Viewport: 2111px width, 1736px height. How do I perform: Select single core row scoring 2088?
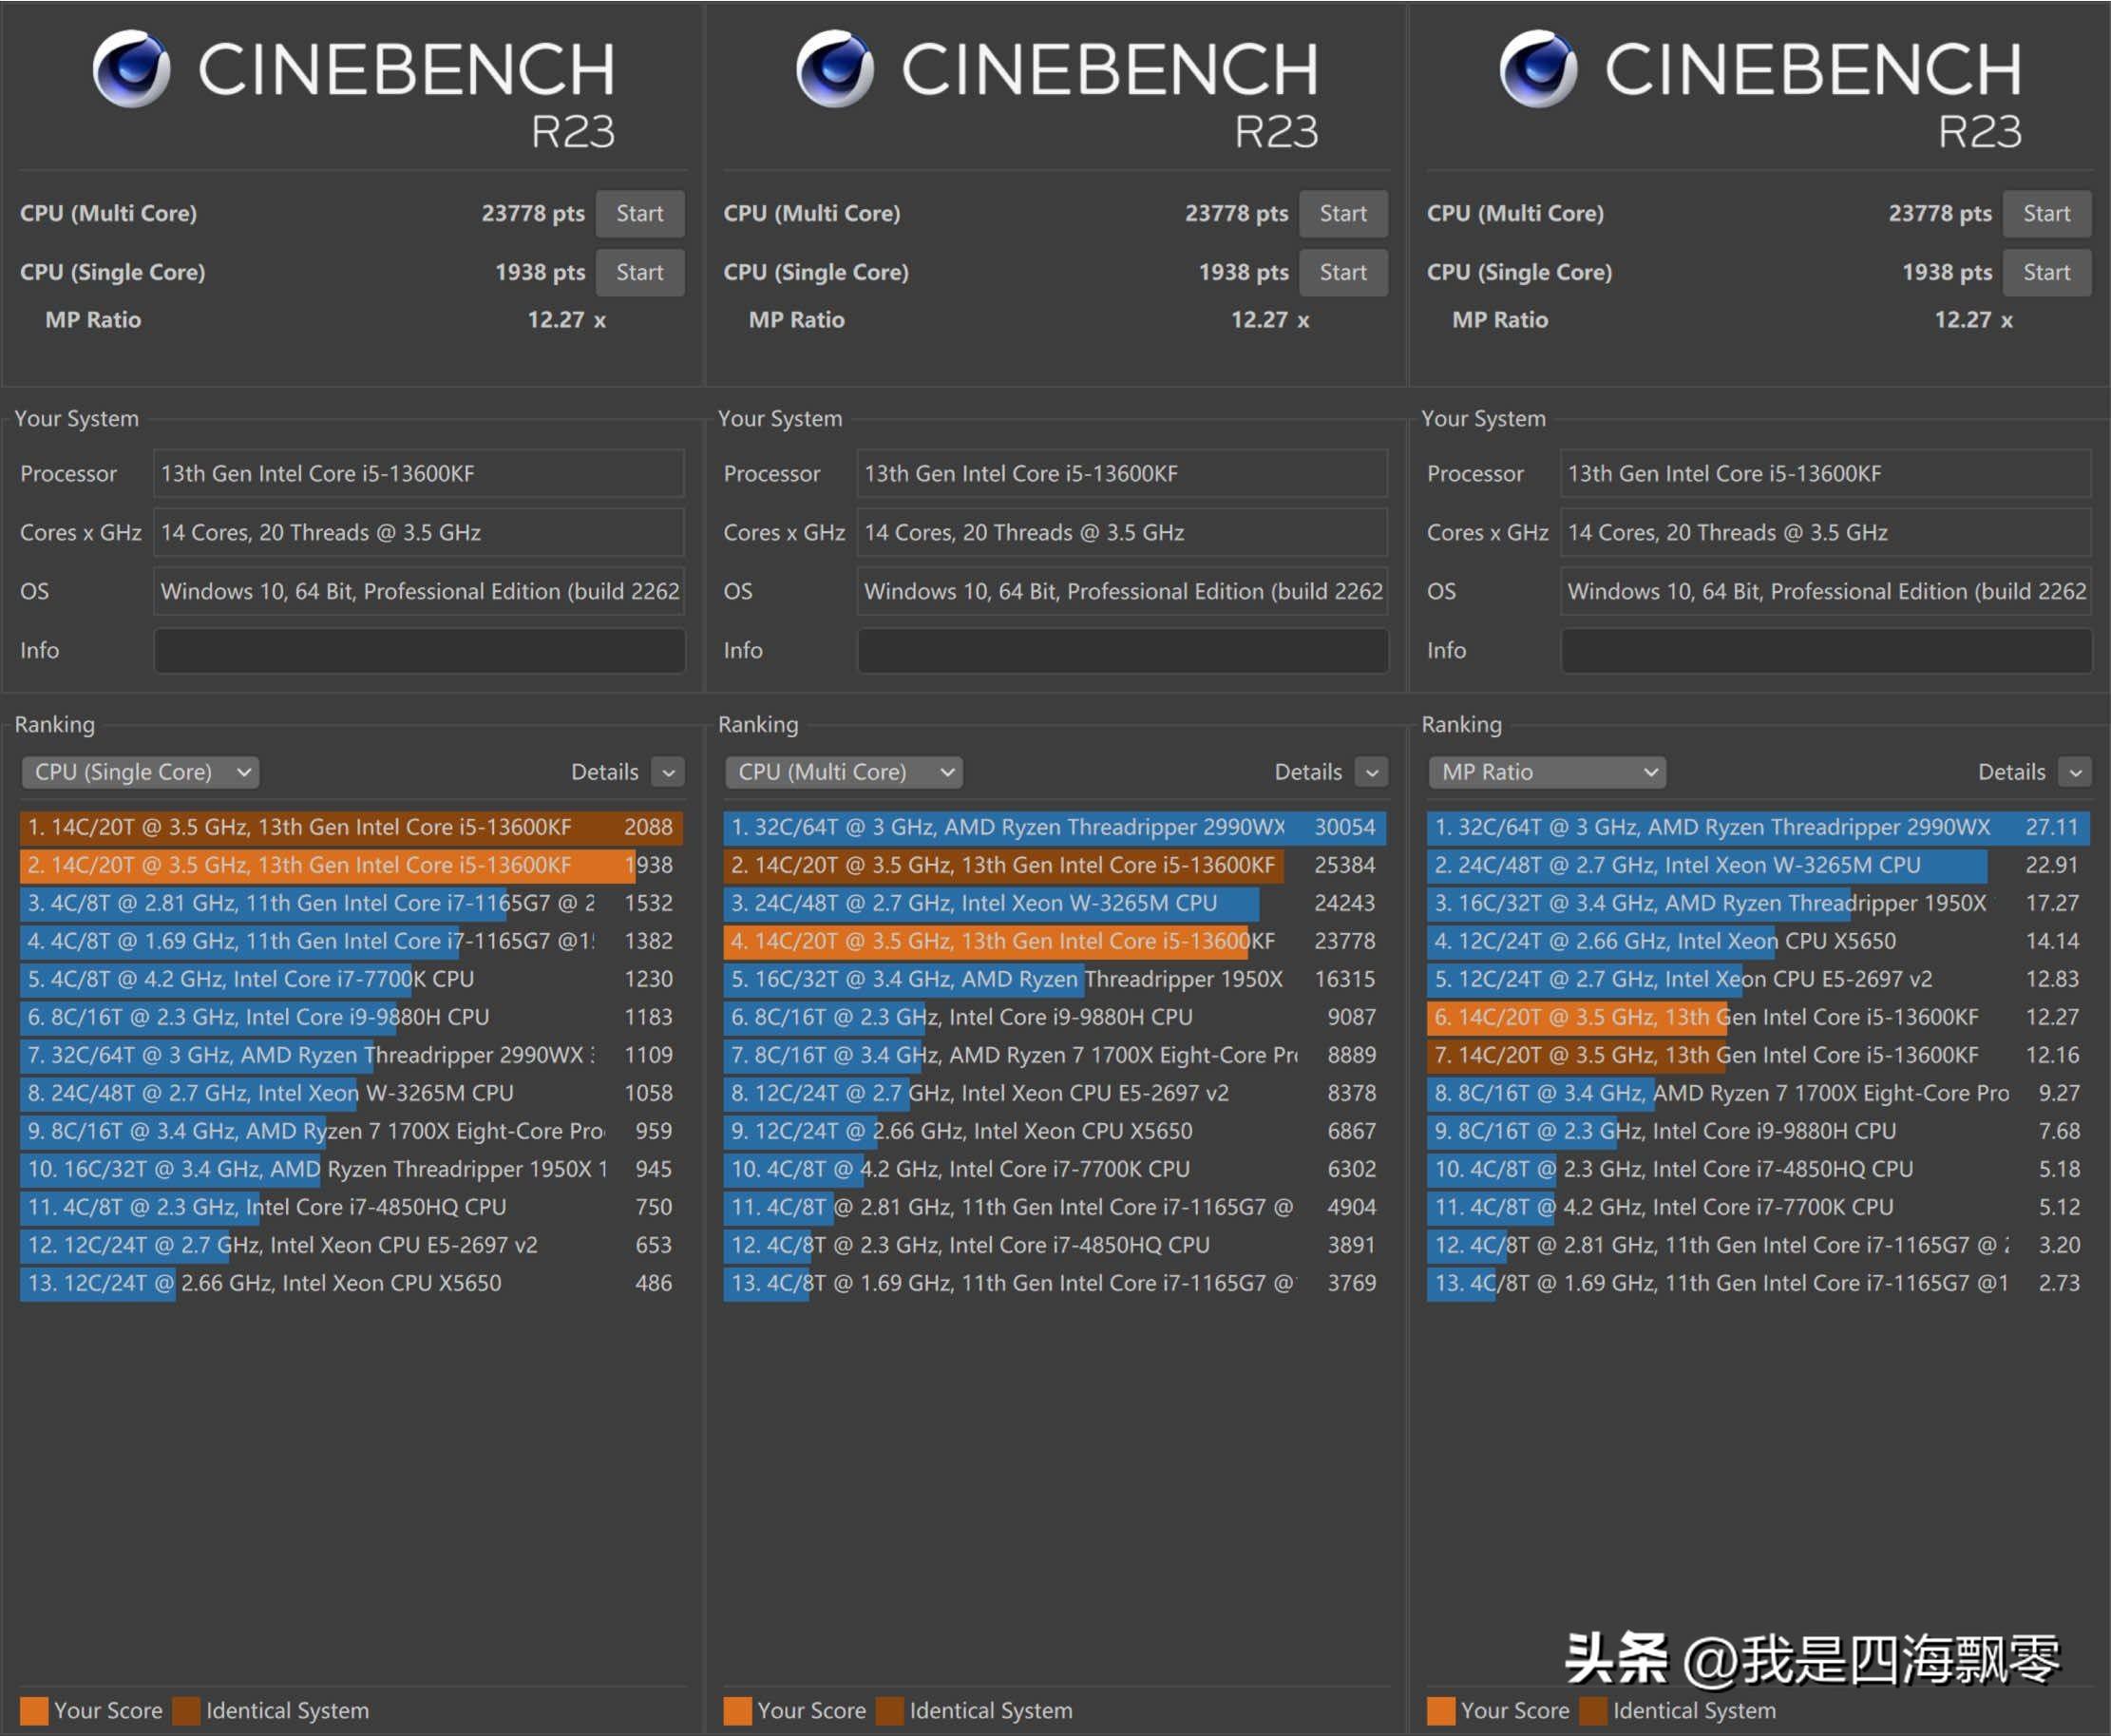351,827
